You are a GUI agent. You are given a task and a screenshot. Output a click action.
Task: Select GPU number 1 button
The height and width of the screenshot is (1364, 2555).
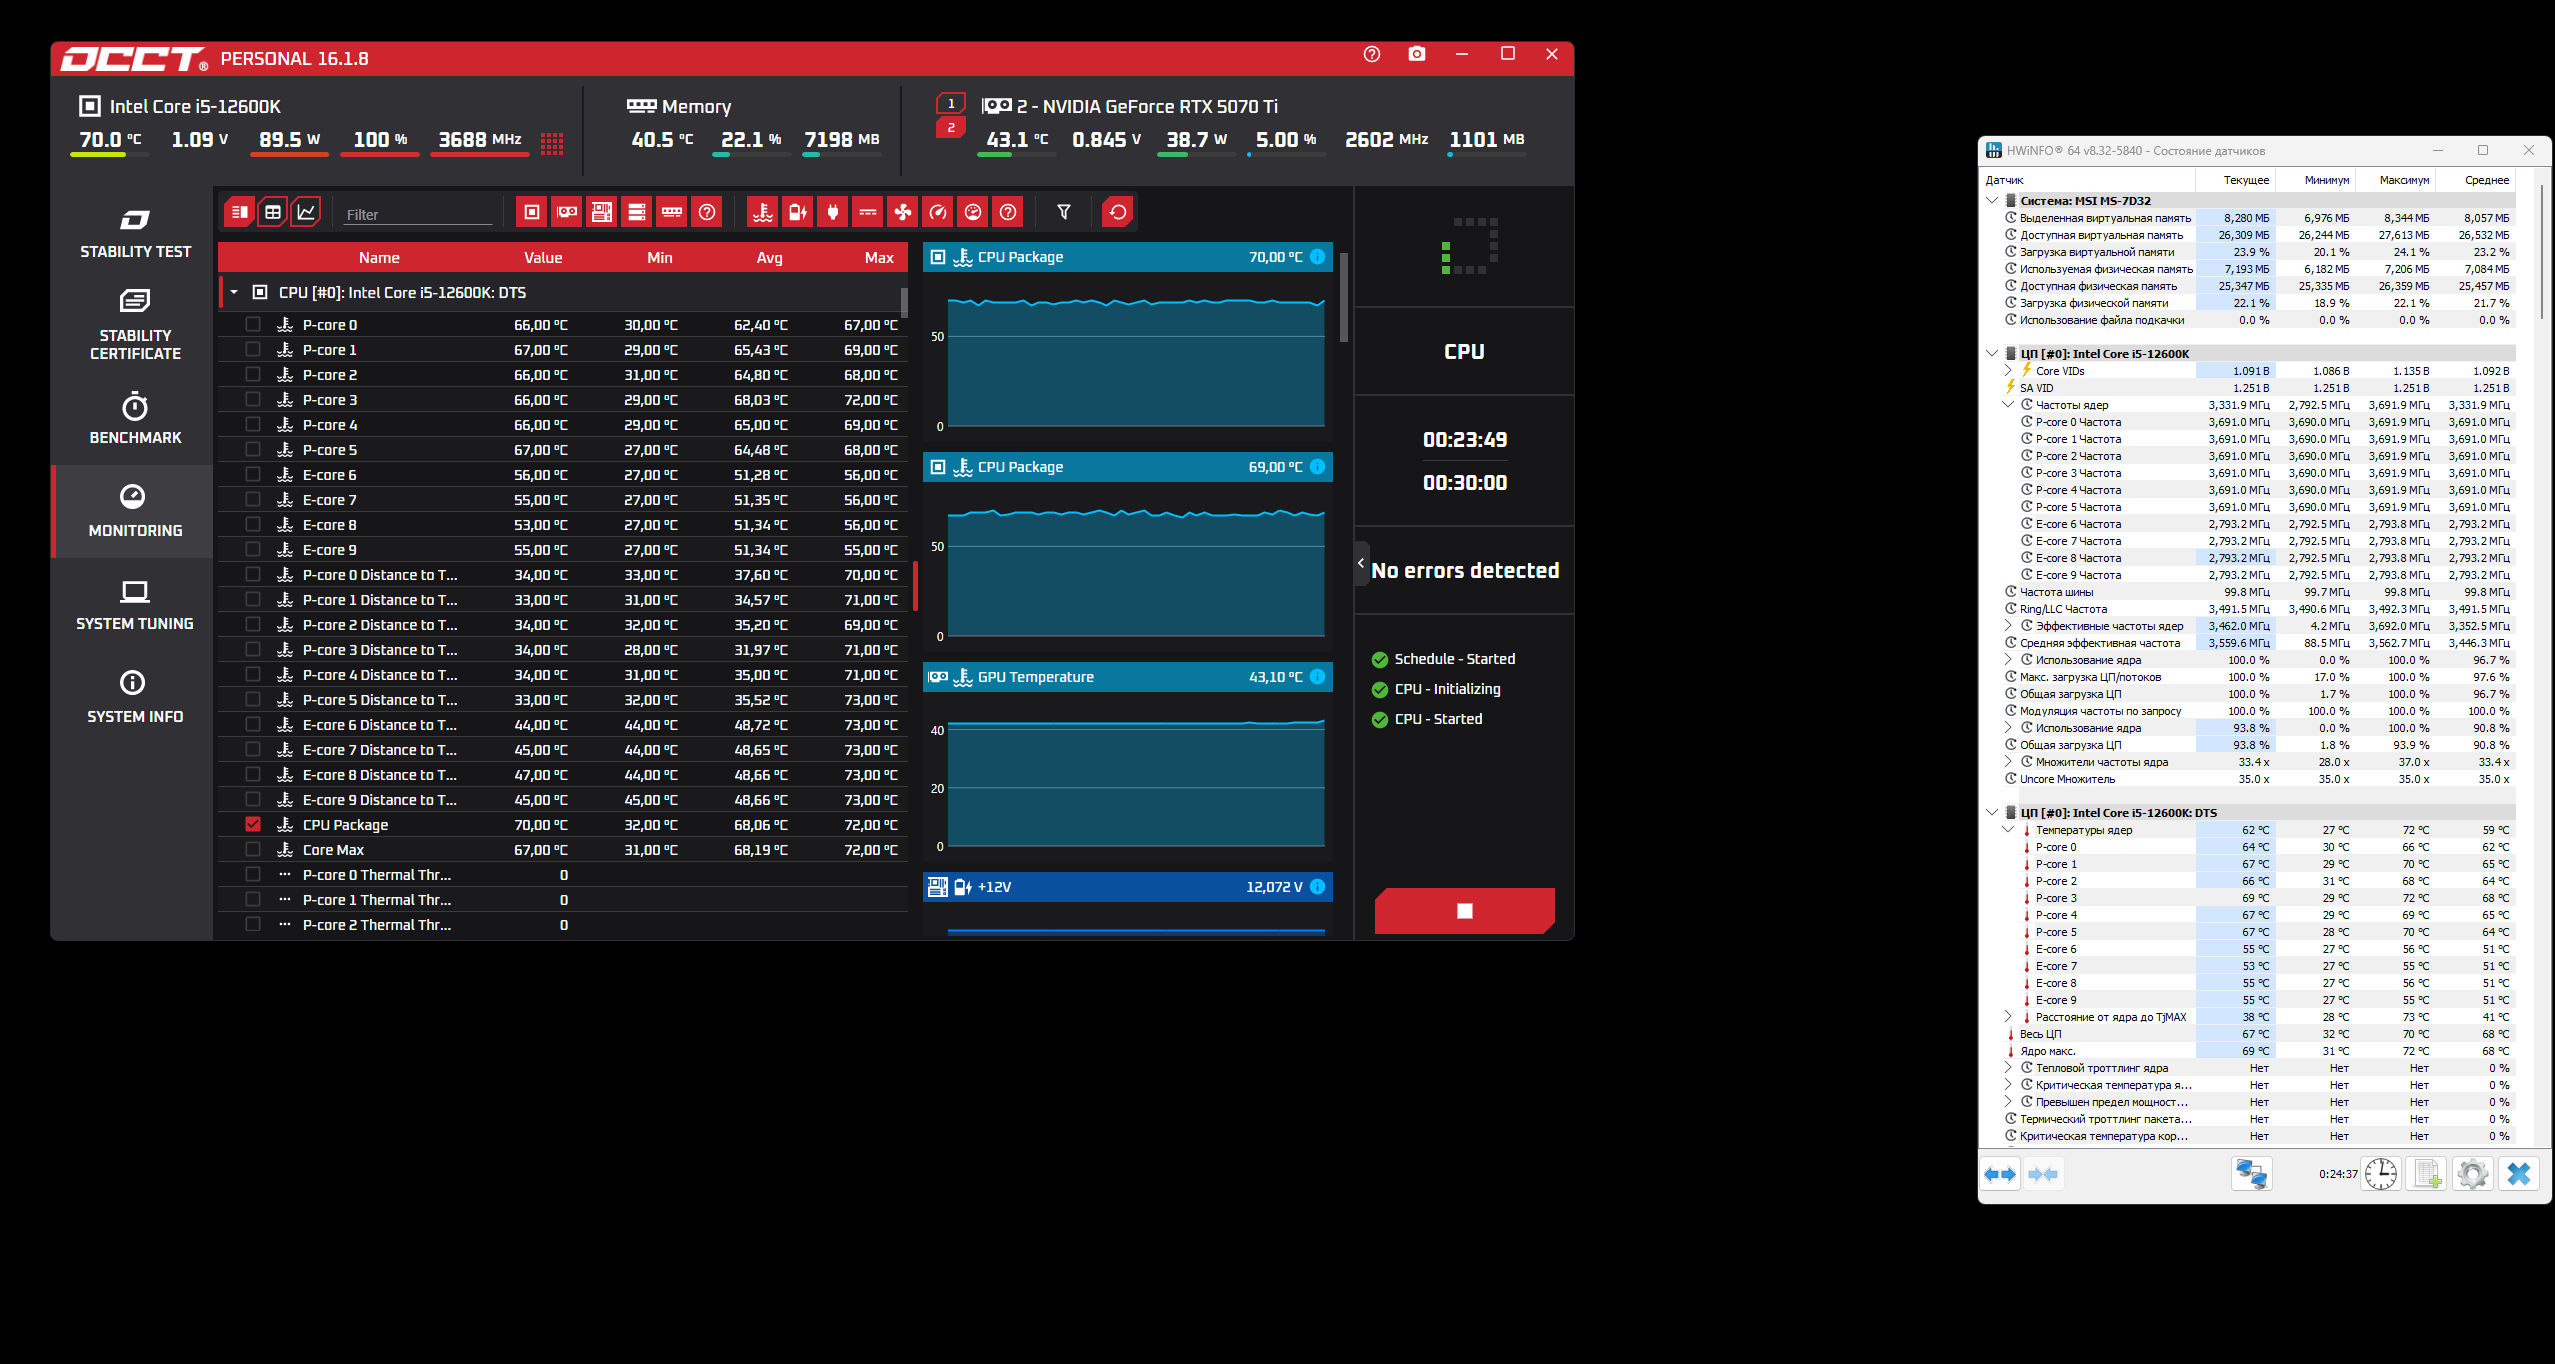click(x=950, y=103)
